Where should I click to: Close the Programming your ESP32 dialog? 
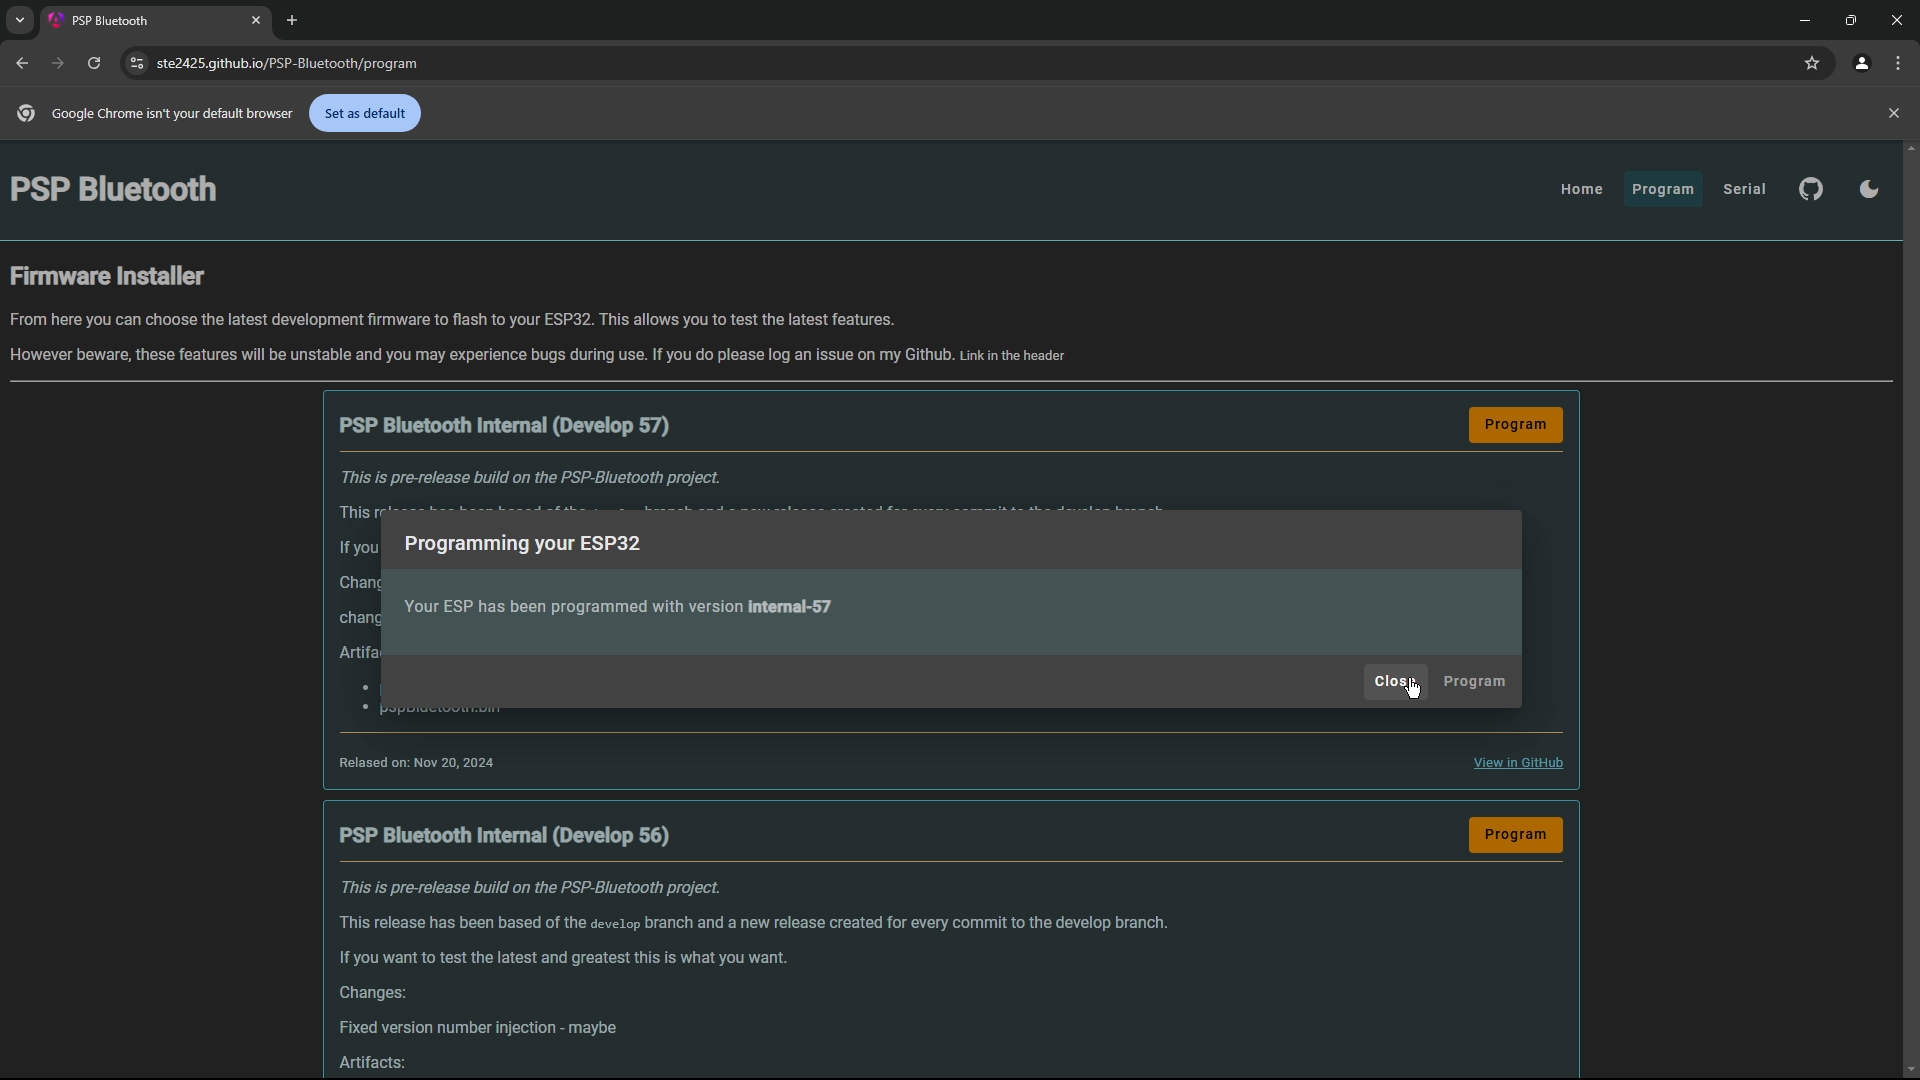(x=1394, y=682)
